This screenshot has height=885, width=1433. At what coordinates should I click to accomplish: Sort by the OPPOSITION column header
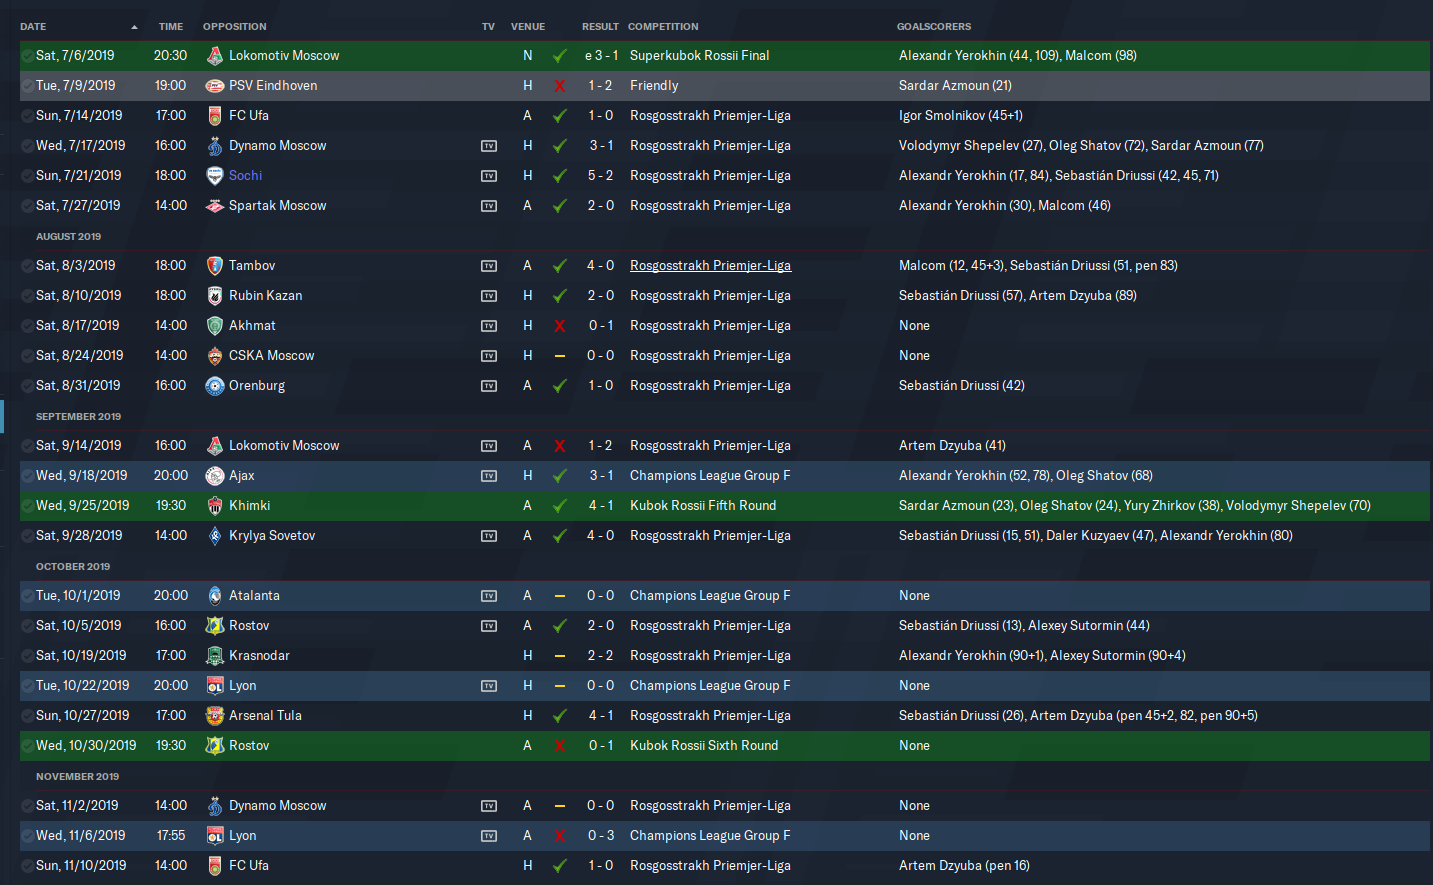point(235,27)
